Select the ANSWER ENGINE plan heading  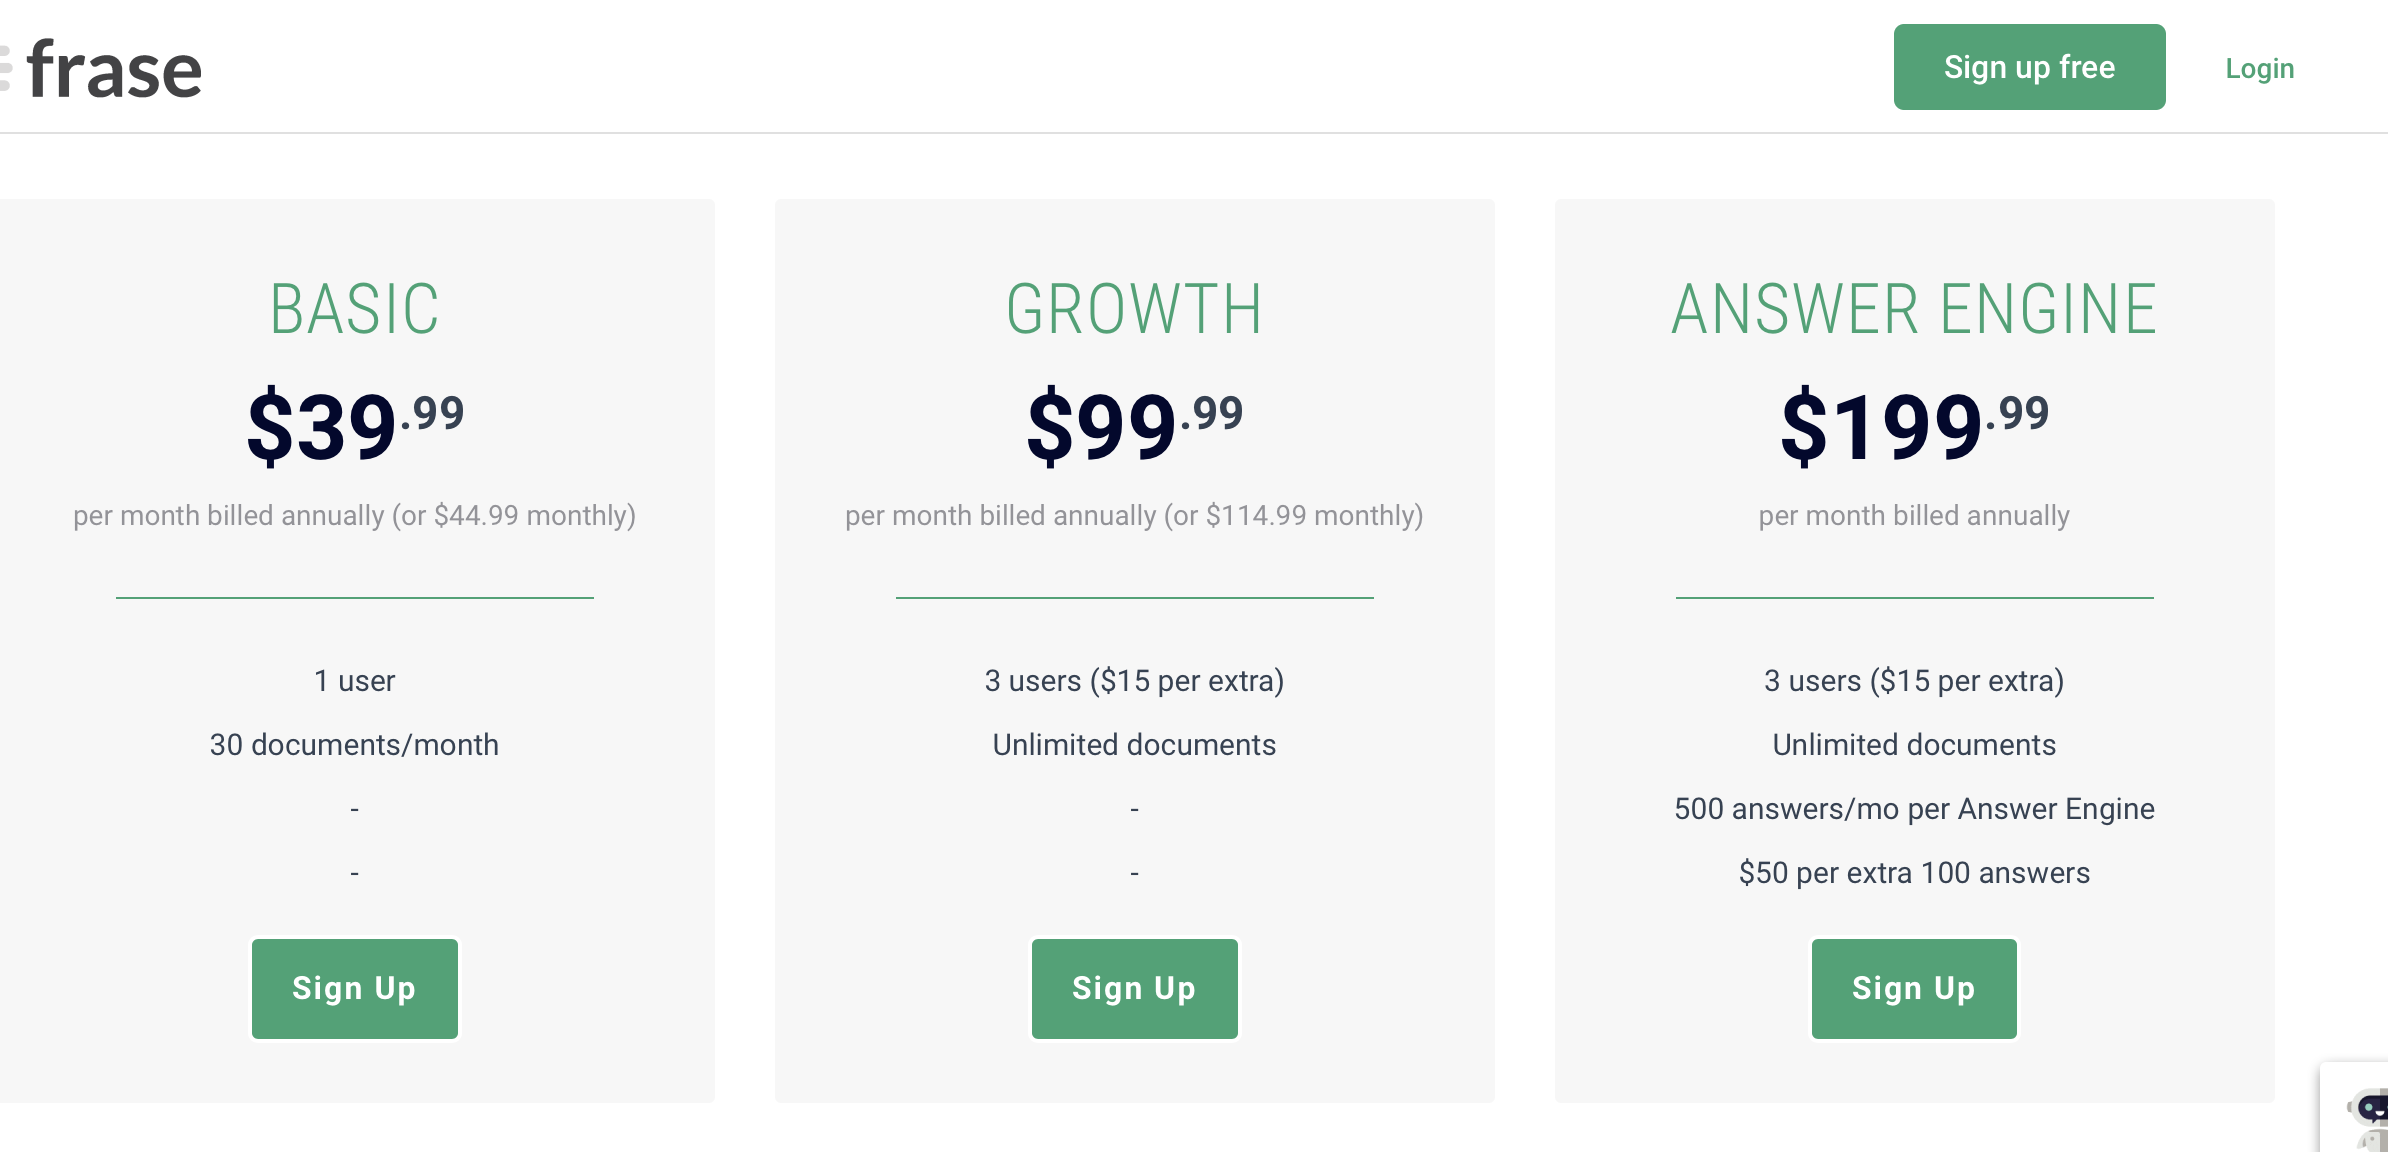point(1914,309)
